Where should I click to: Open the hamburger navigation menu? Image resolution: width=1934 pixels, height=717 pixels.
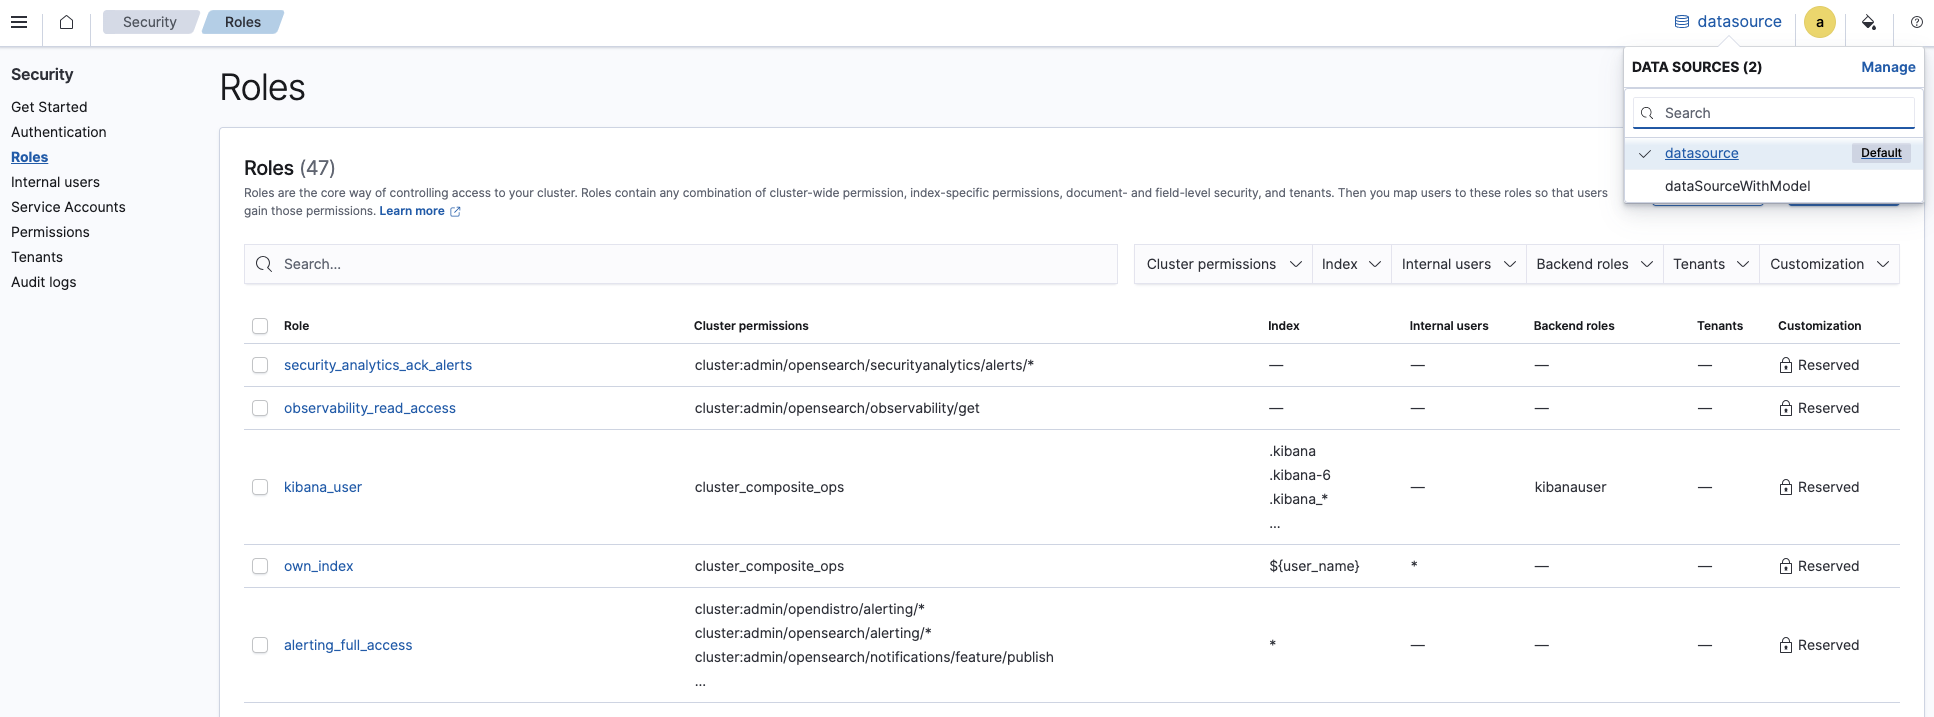coord(19,22)
